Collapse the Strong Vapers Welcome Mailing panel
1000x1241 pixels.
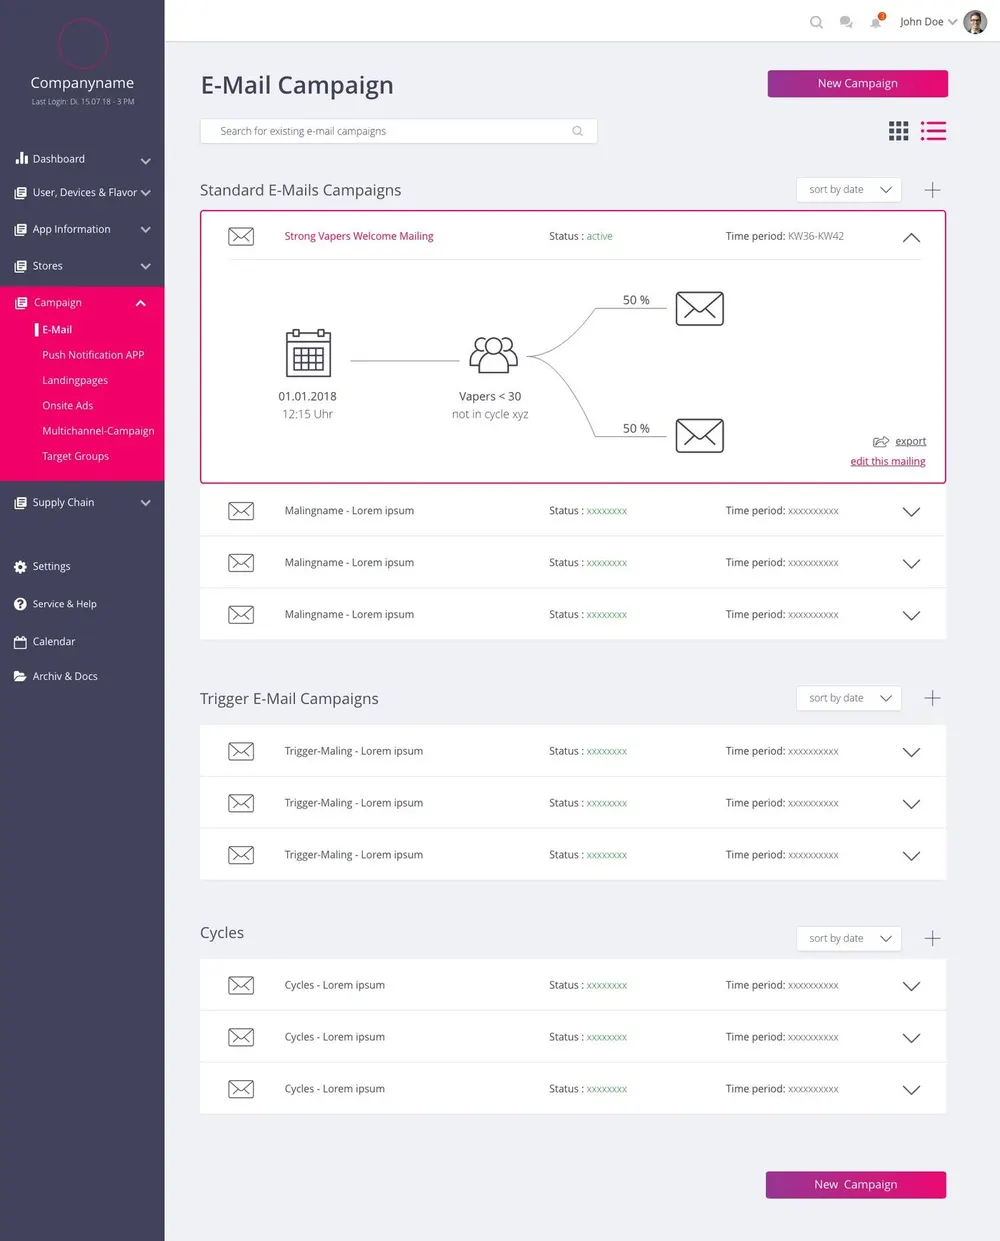(x=911, y=238)
